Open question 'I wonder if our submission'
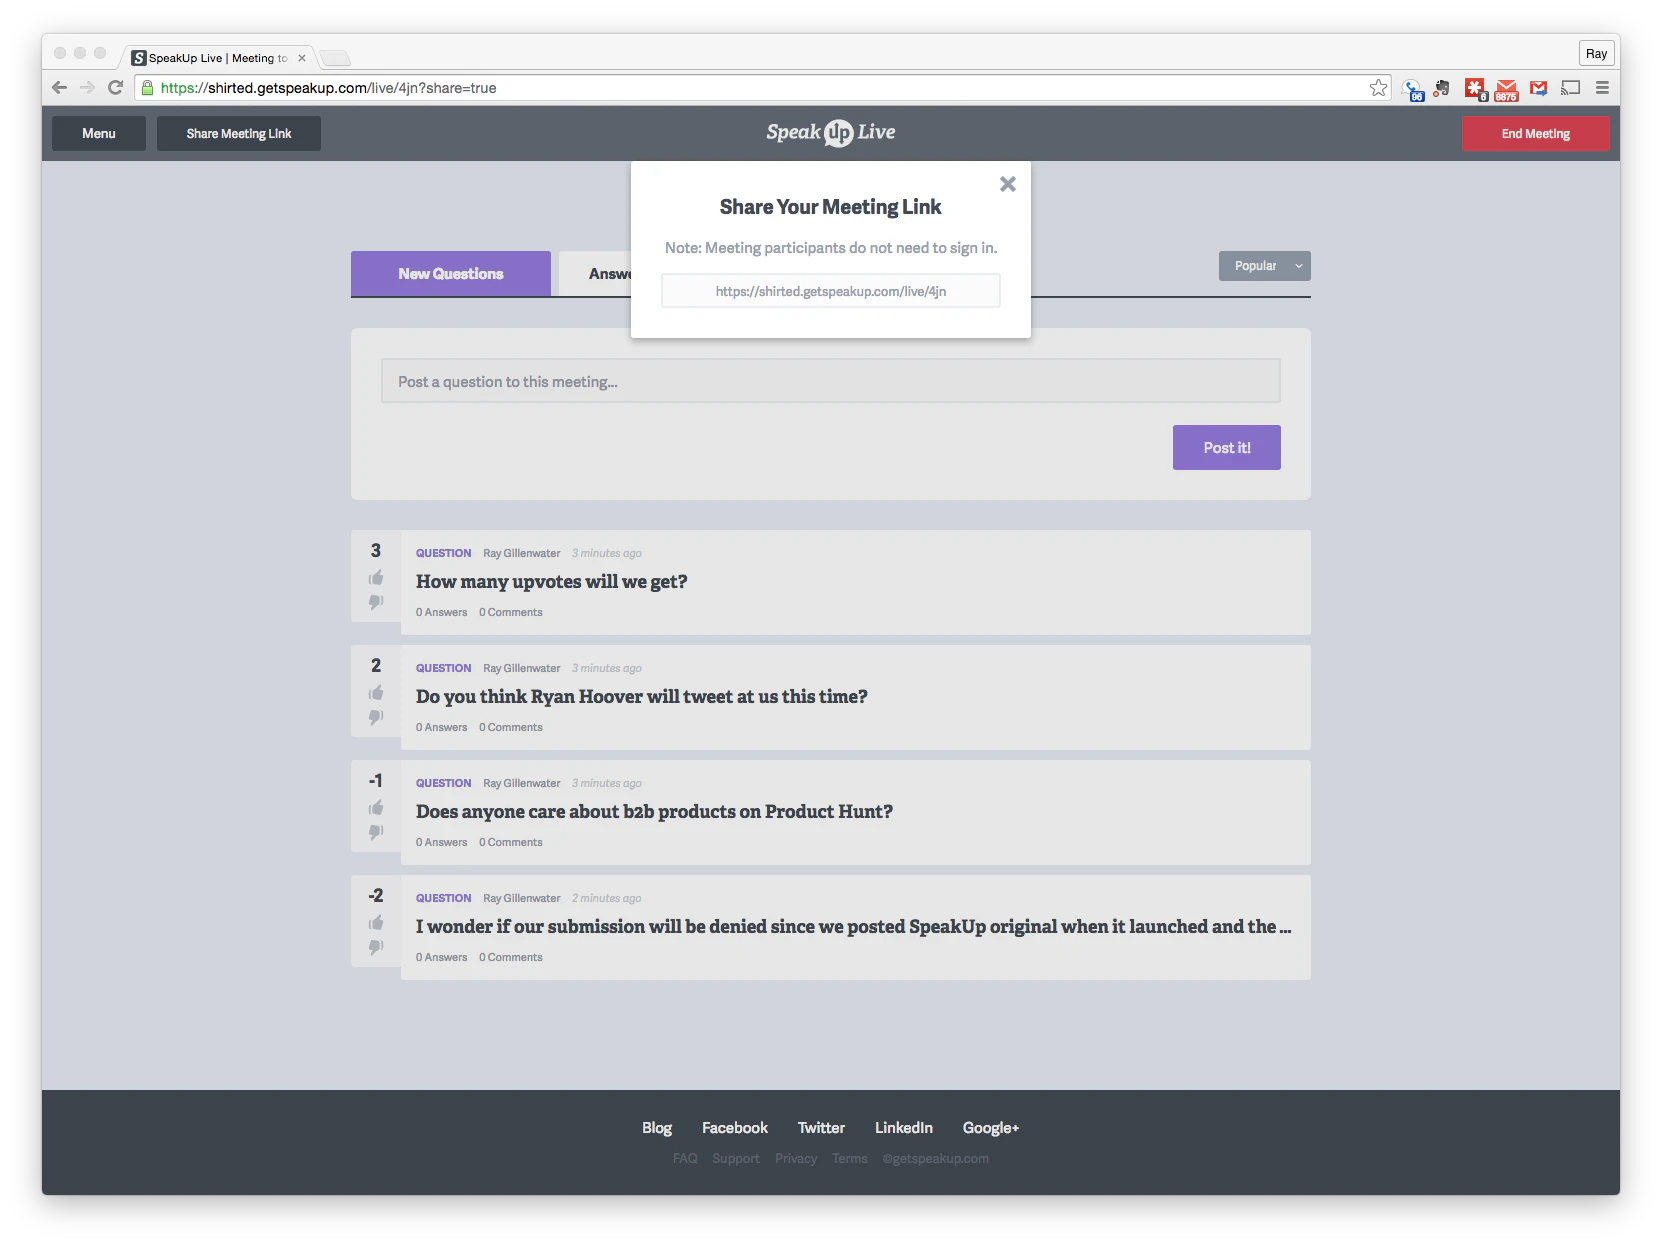Image resolution: width=1662 pixels, height=1245 pixels. tap(854, 927)
